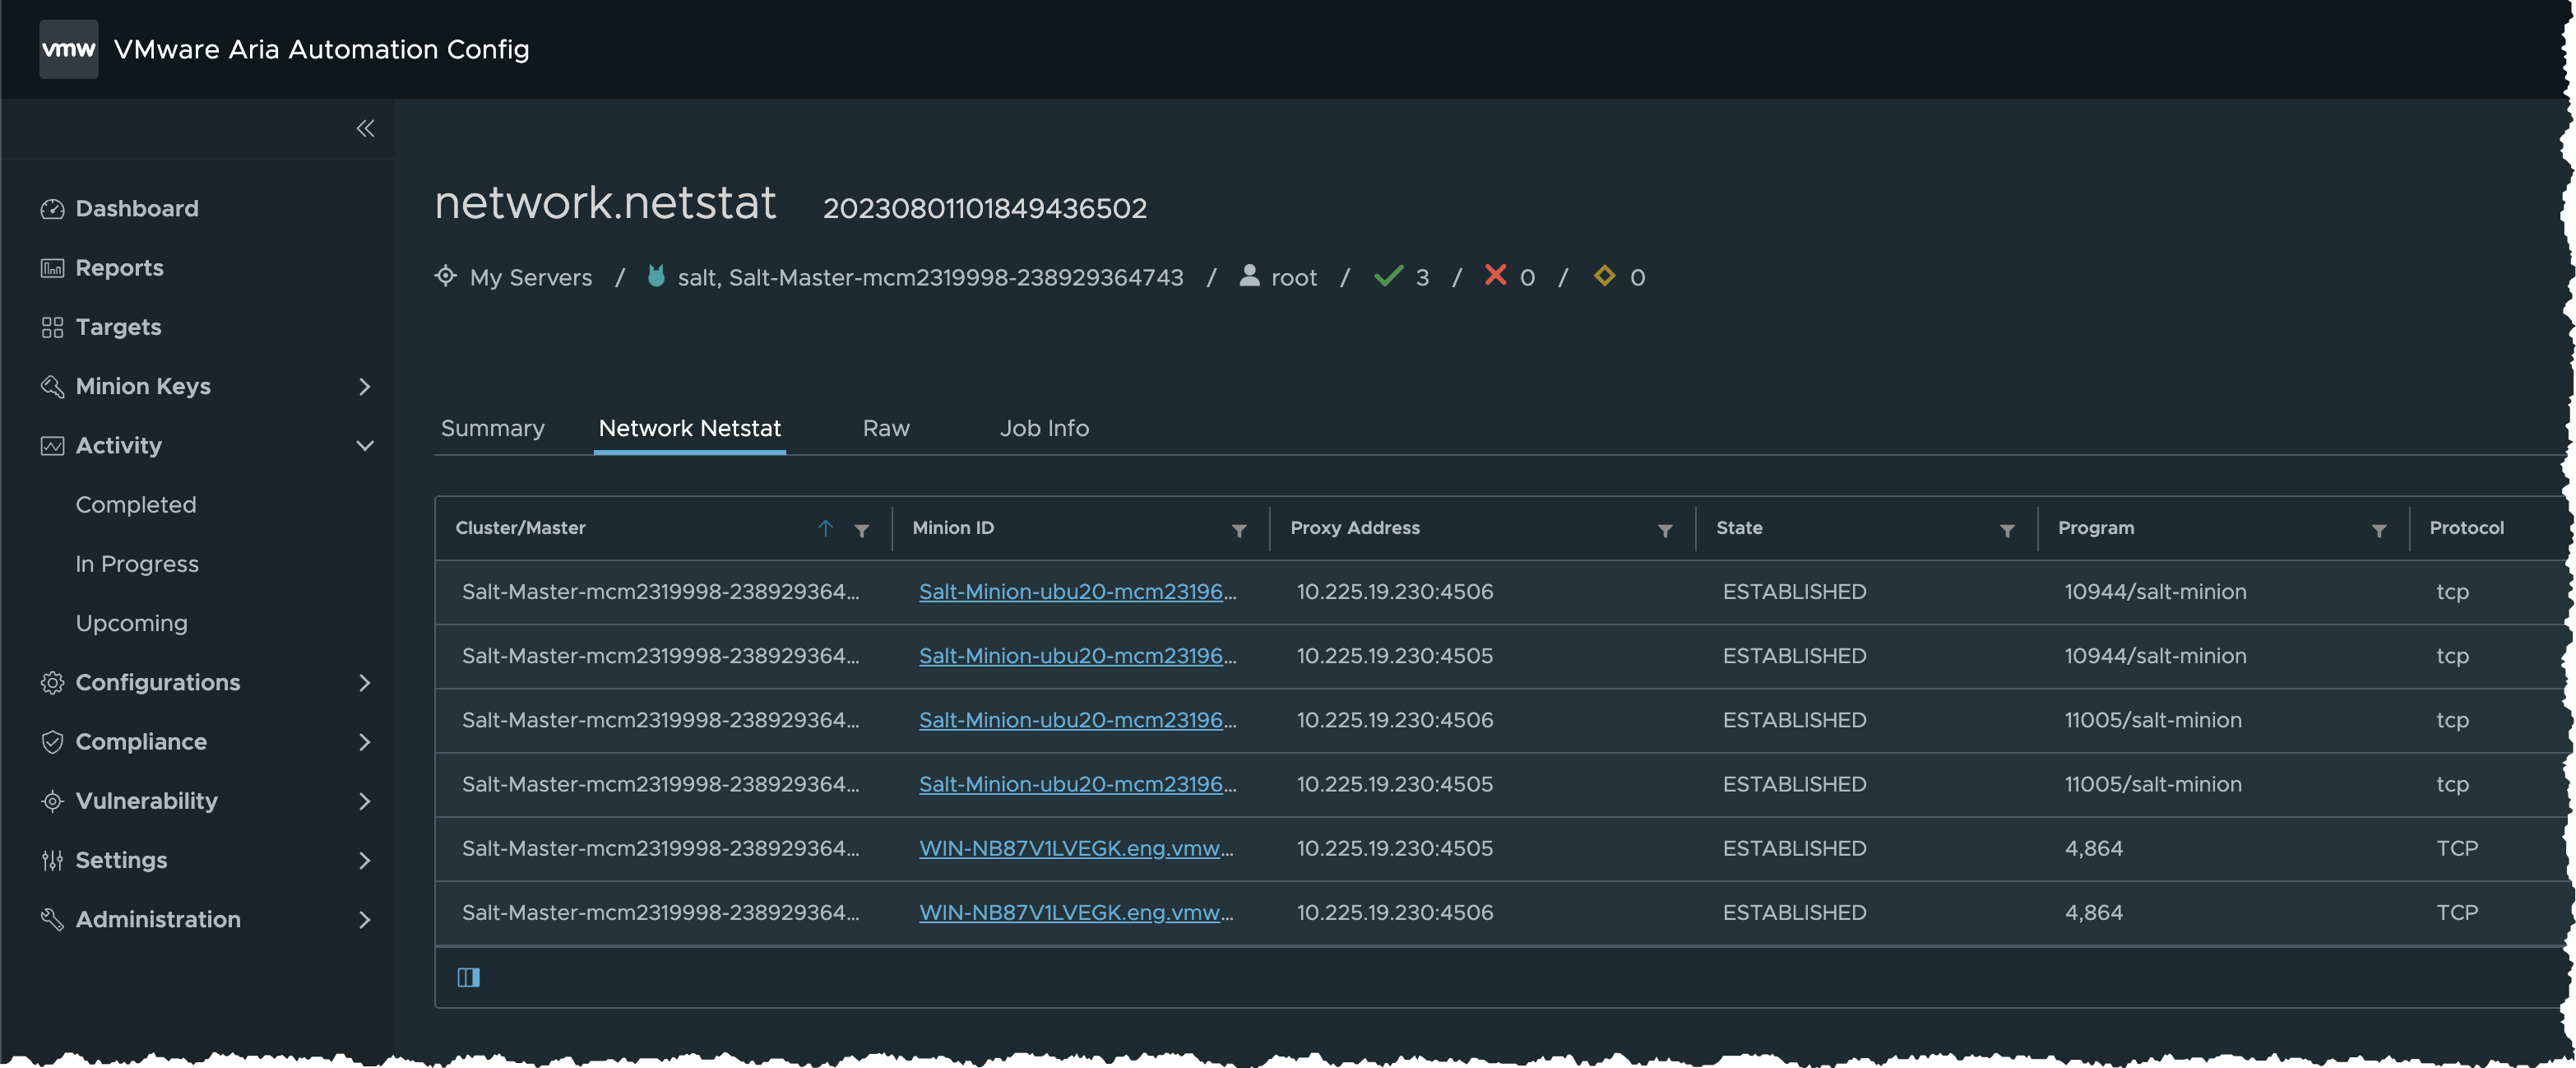Open filter for Program column
This screenshot has width=2576, height=1068.
2379,531
